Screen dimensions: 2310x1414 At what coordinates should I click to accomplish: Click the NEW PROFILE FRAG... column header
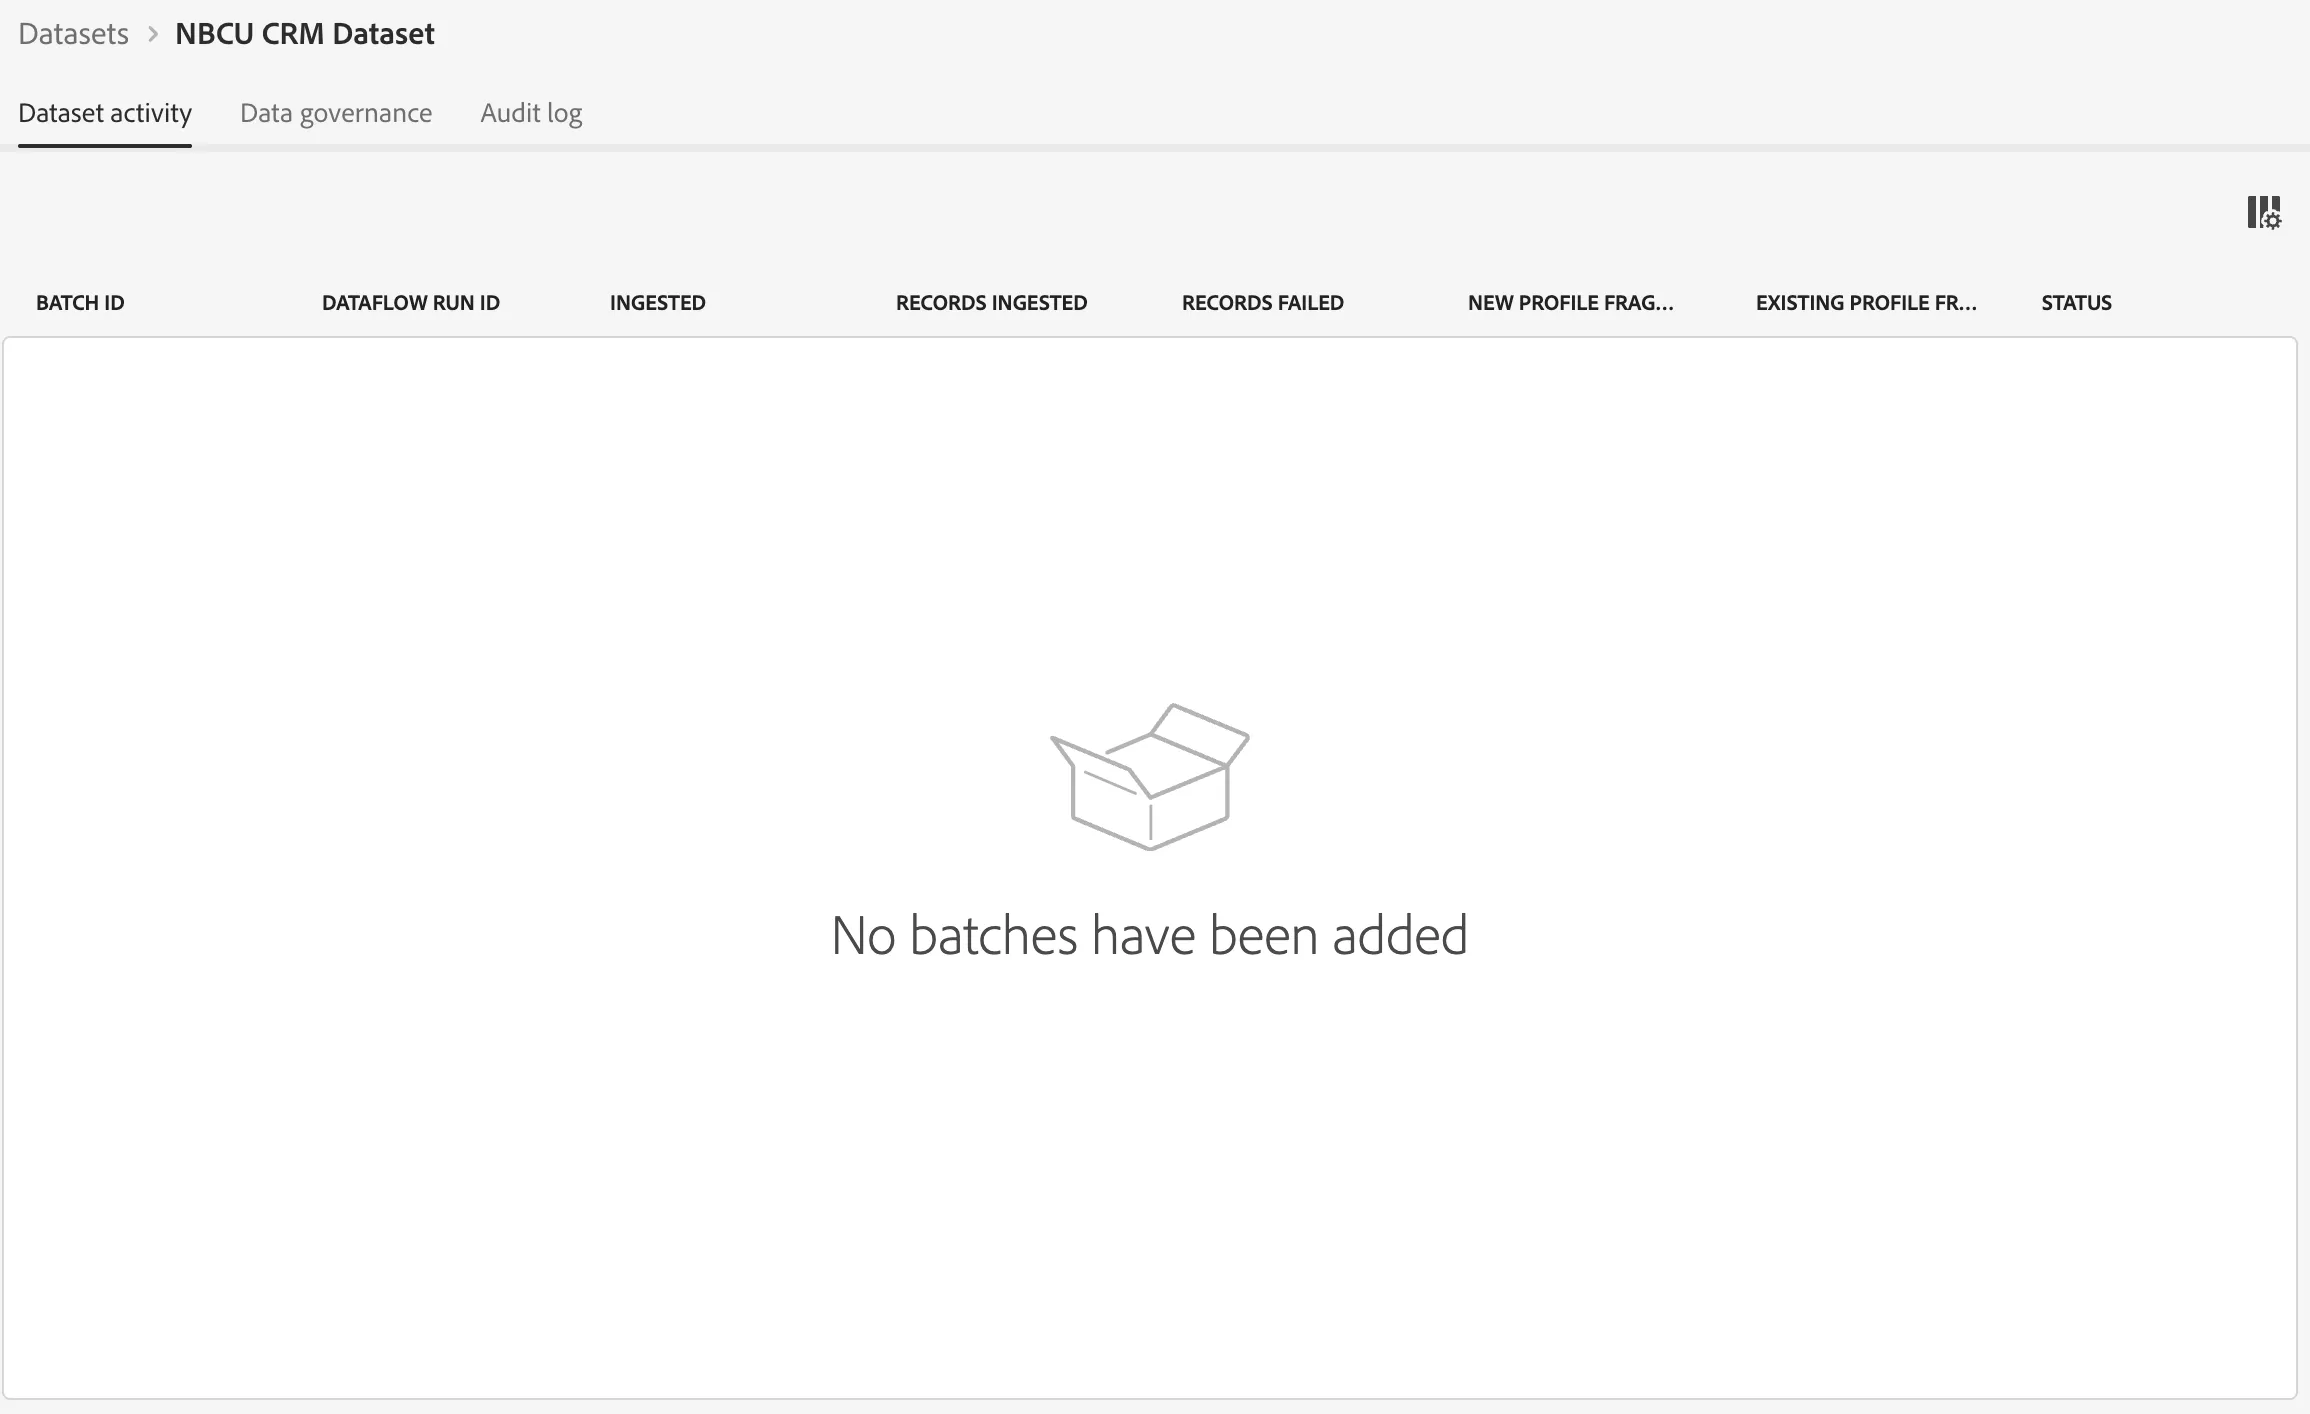pos(1571,303)
